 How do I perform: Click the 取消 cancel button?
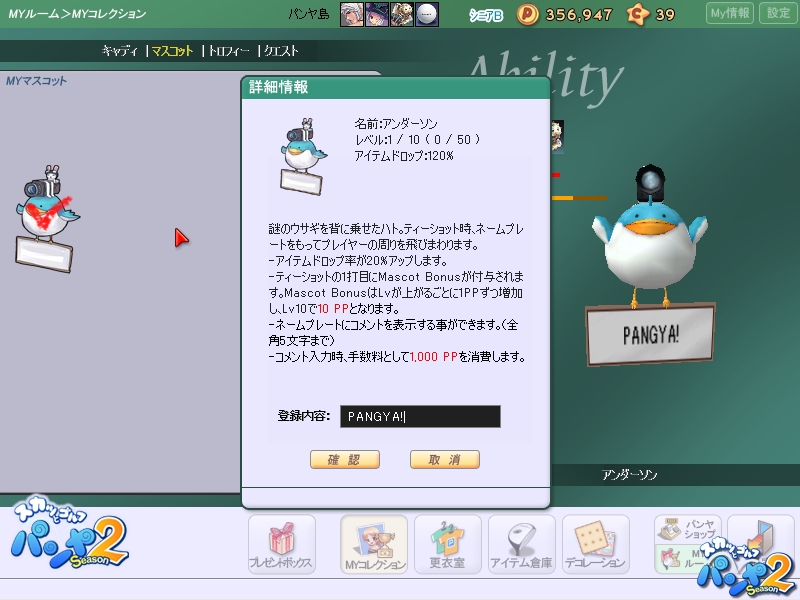[x=445, y=459]
